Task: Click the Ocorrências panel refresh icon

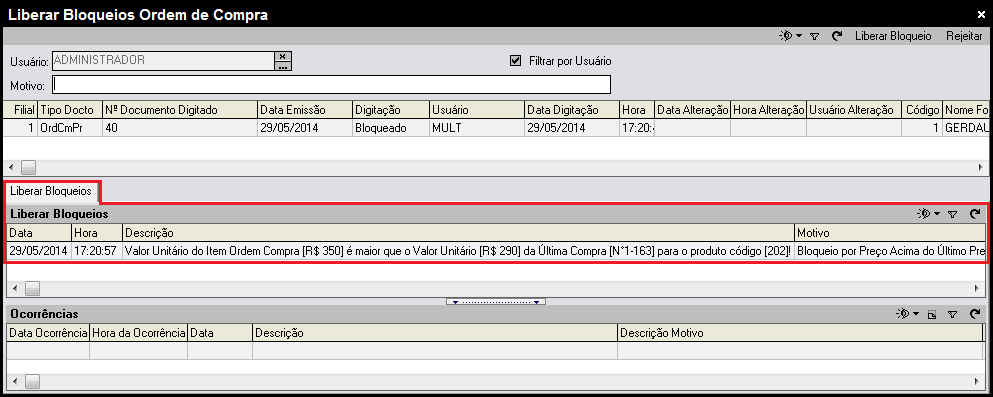Action: tap(975, 314)
